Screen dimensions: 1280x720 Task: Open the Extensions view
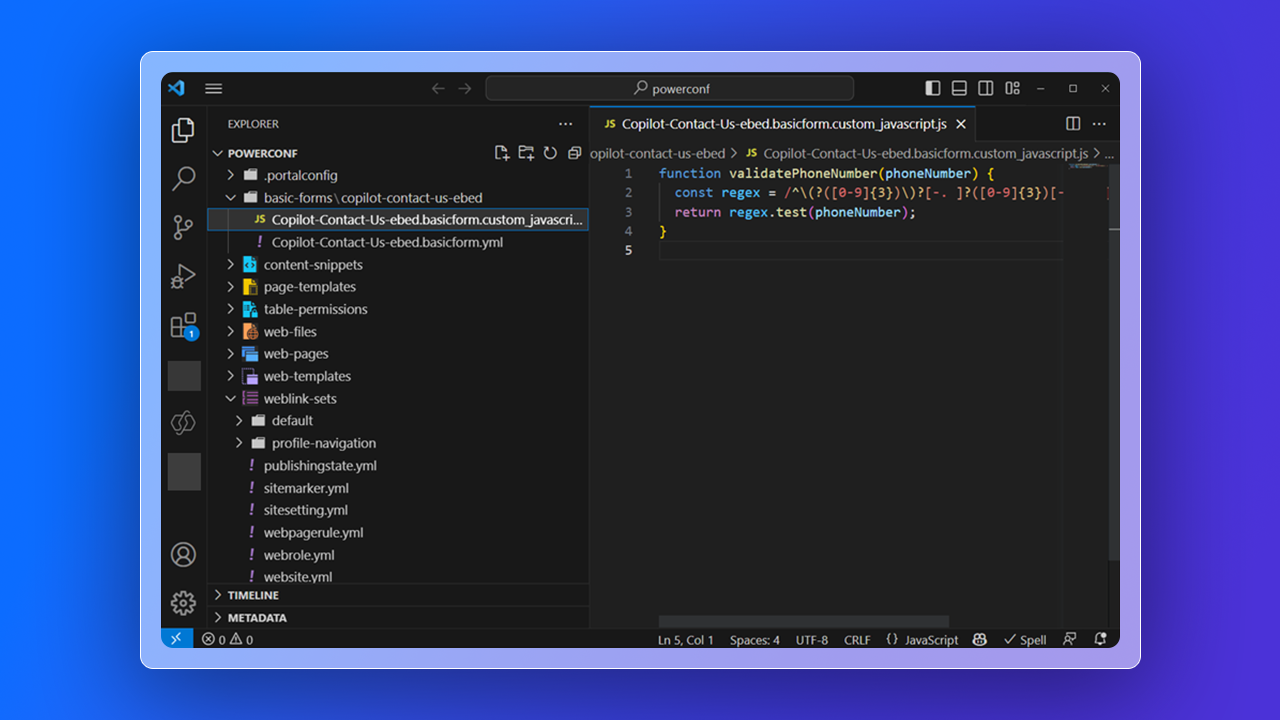pyautogui.click(x=183, y=325)
